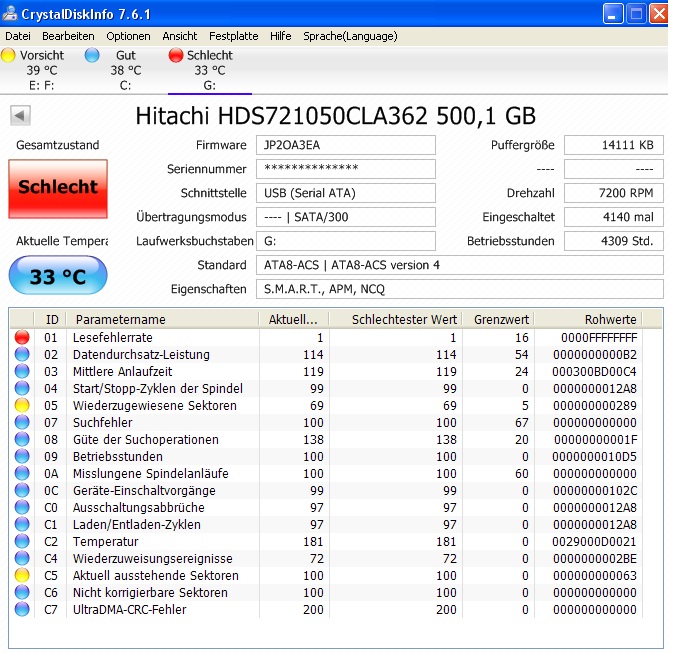Click the status icon in Betriebsstunden row 09
Image resolution: width=680 pixels, height=653 pixels.
pyautogui.click(x=22, y=456)
